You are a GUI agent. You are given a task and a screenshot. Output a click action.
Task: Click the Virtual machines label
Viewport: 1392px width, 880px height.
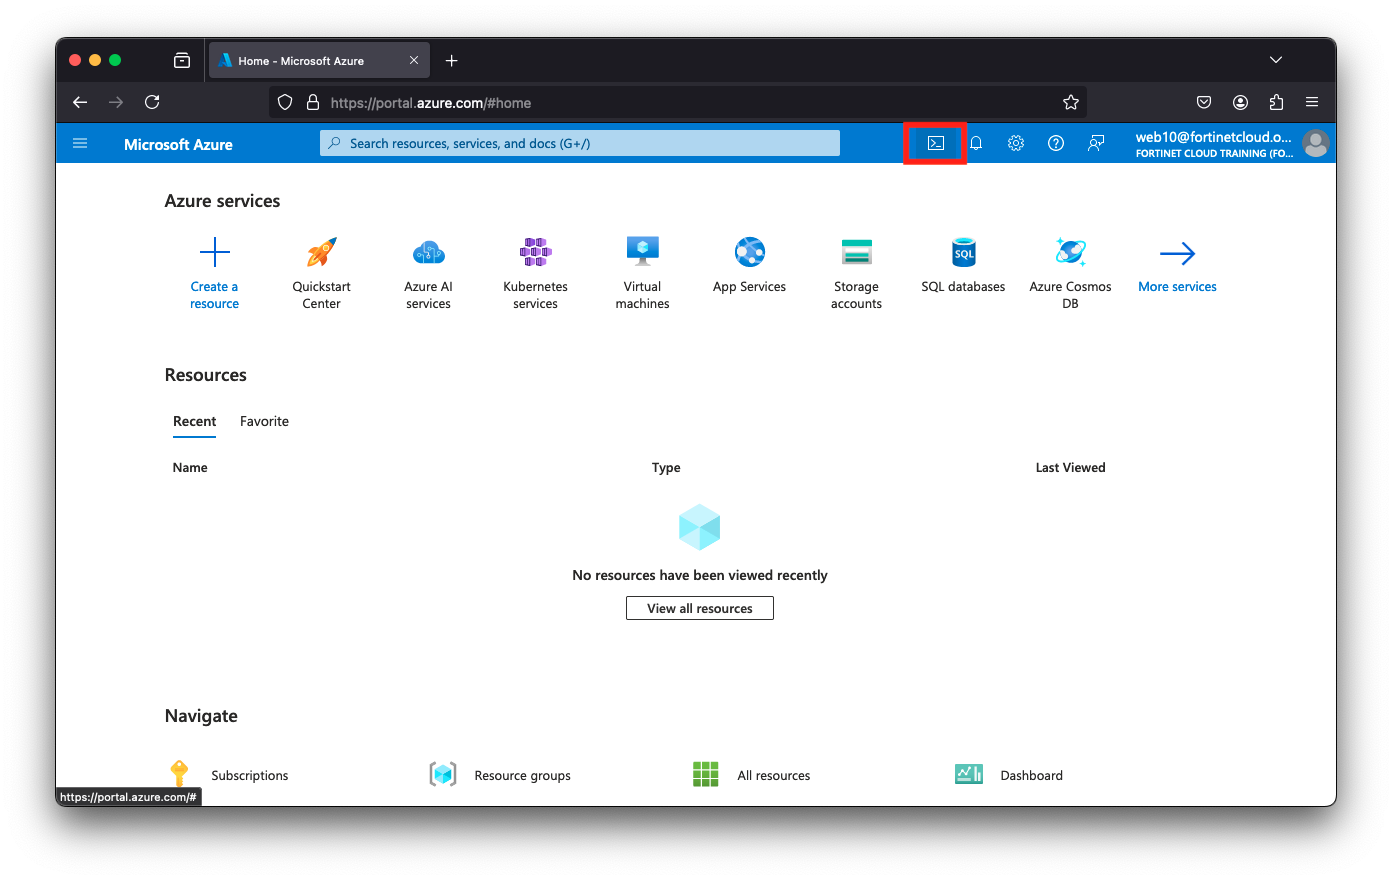point(643,295)
